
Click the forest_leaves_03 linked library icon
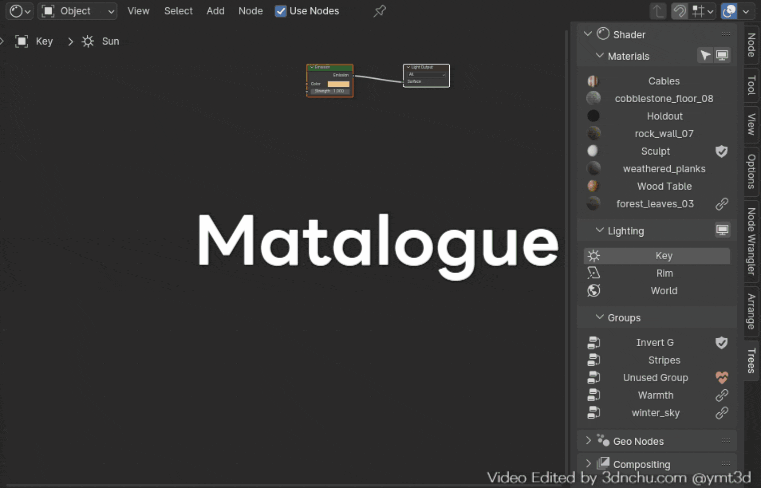[722, 204]
